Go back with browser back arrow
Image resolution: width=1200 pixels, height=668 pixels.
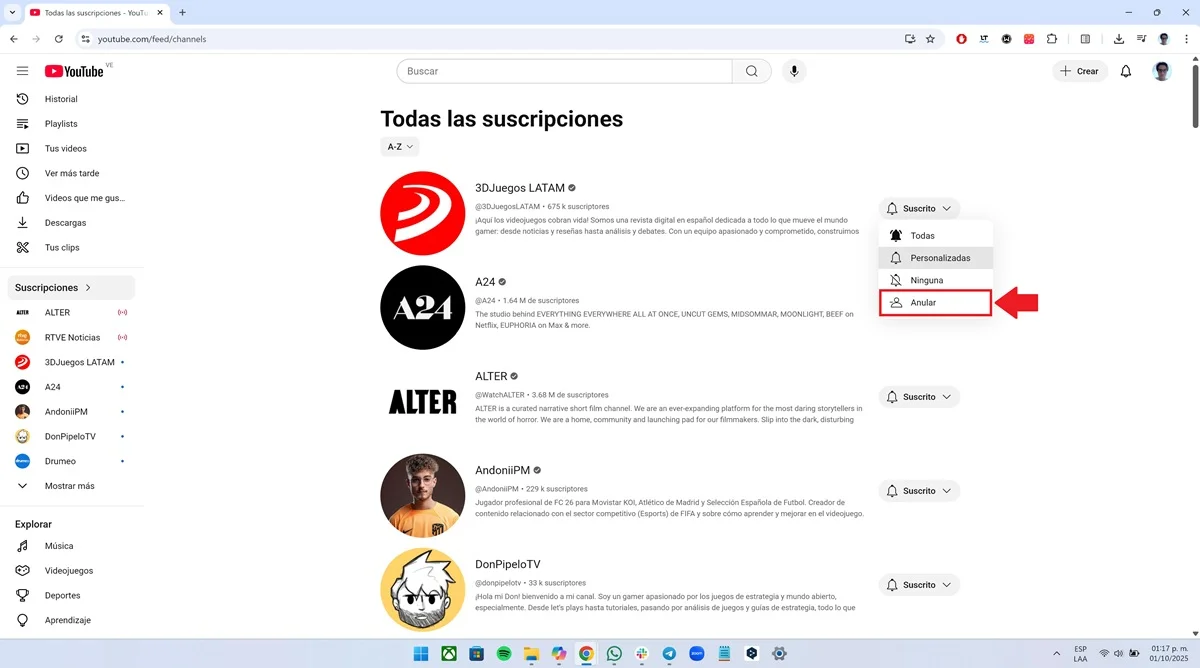[14, 39]
